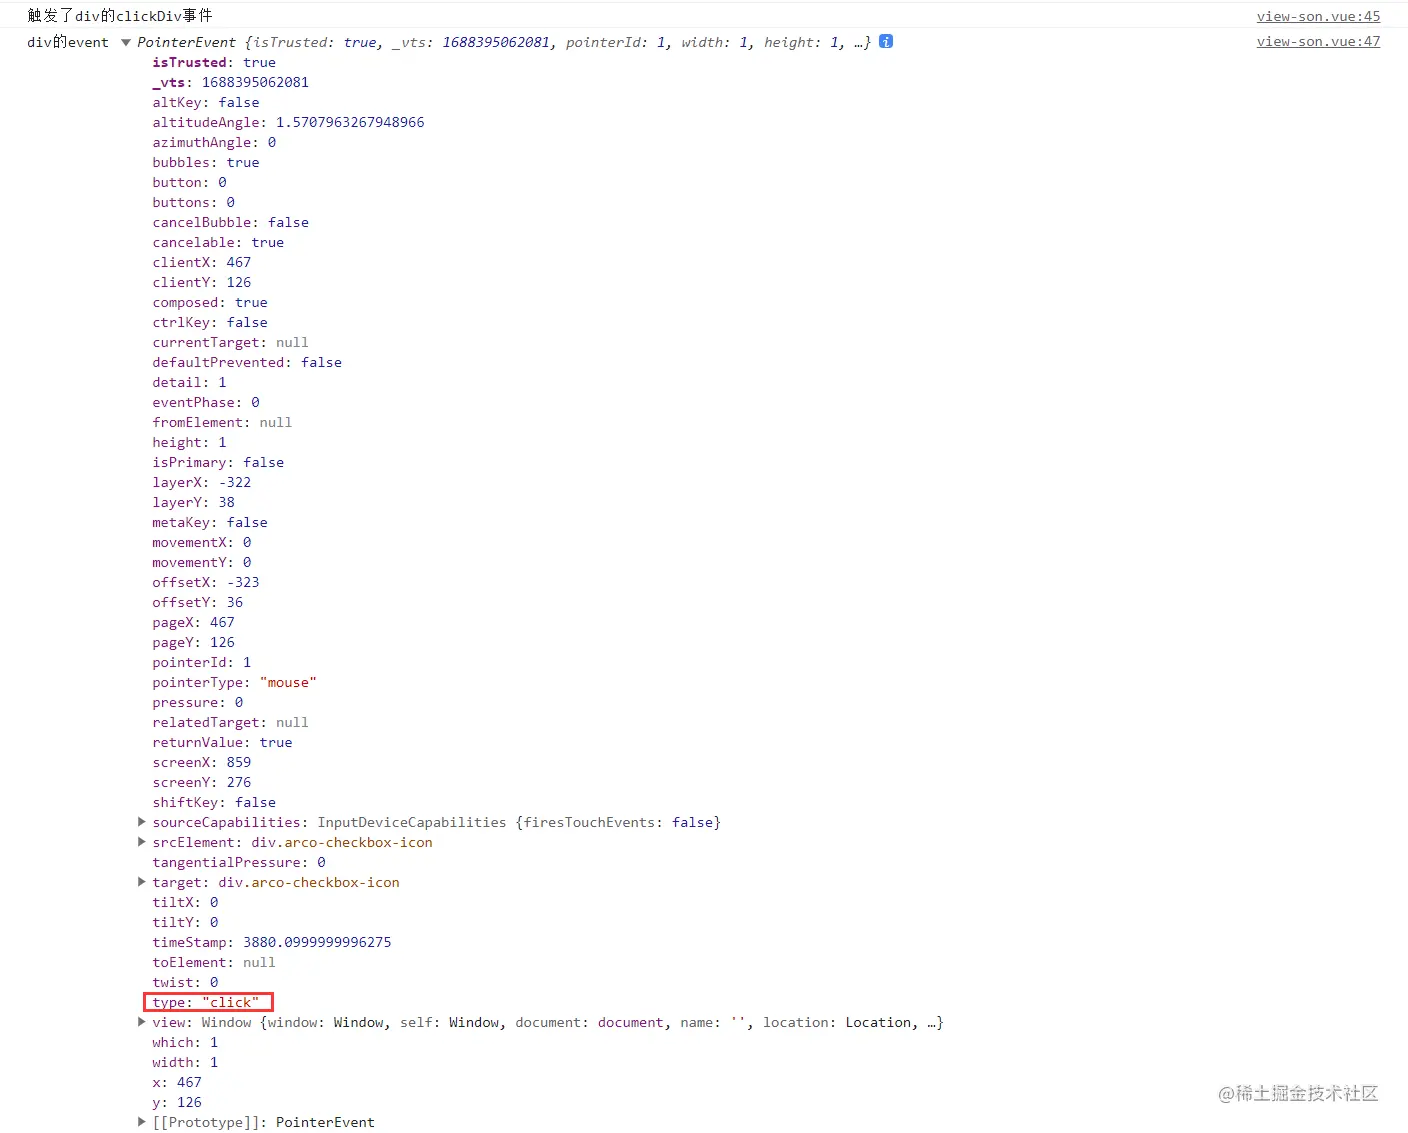Image resolution: width=1408 pixels, height=1133 pixels.
Task: Select the layerY: 38 row
Action: click(194, 502)
